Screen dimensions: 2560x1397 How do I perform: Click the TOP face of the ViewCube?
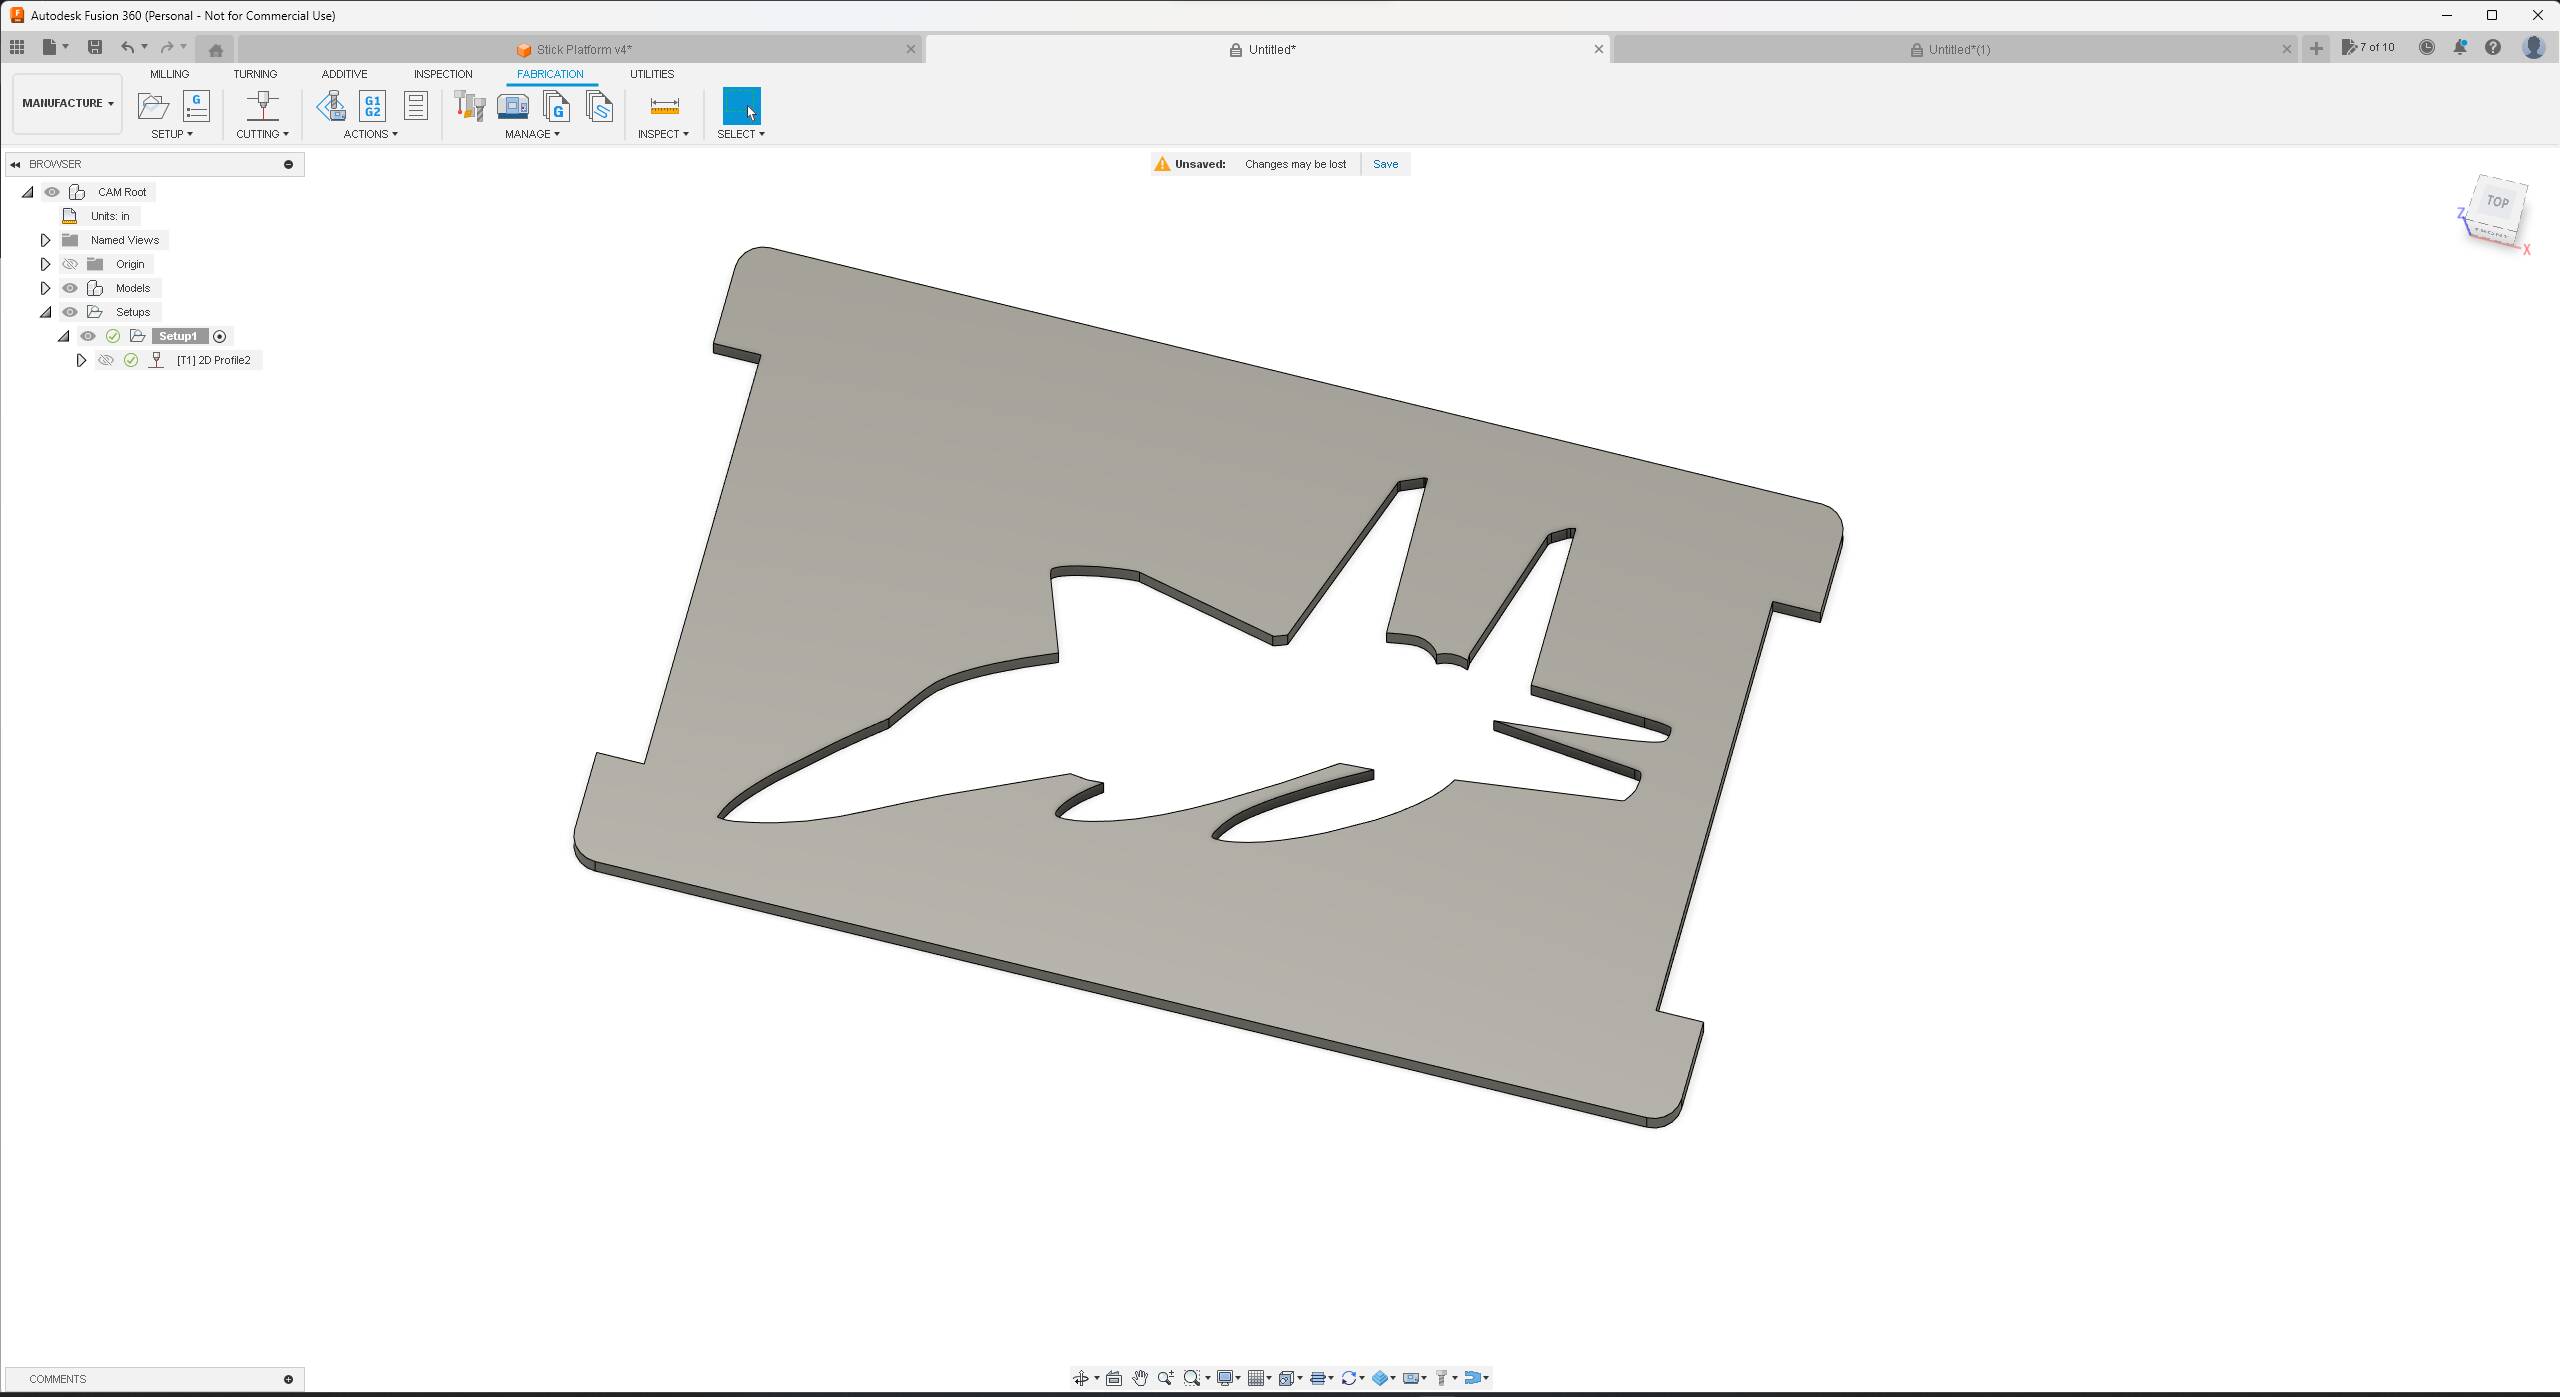(x=2497, y=202)
